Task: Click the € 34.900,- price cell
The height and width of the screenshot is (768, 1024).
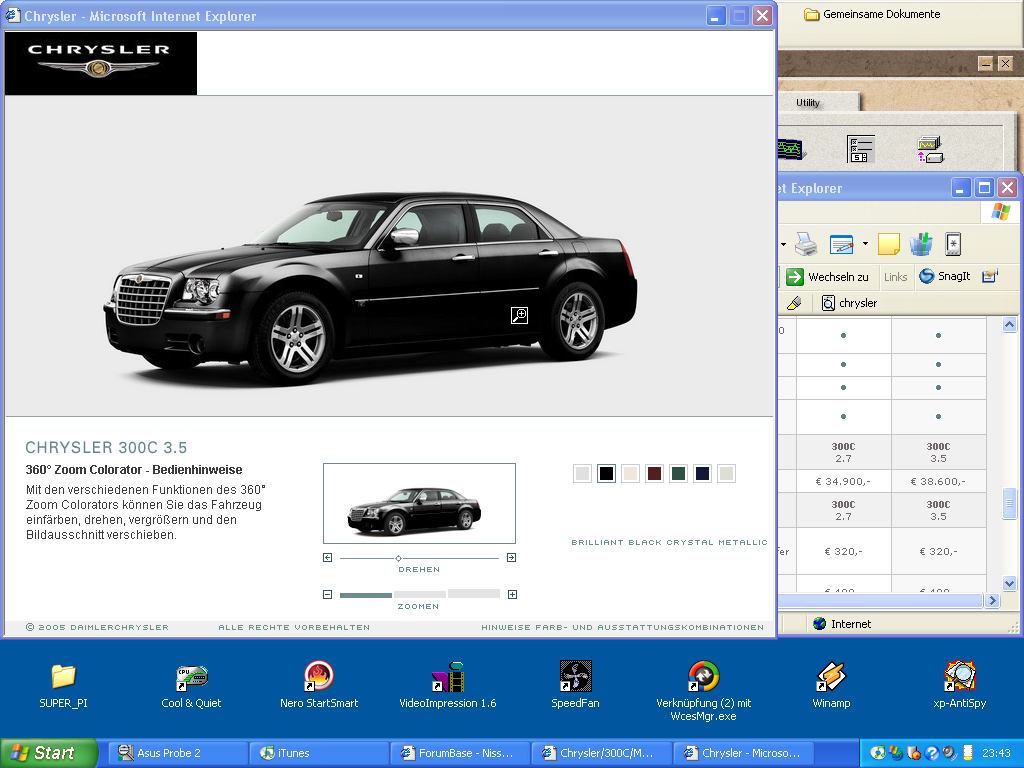Action: coord(843,481)
